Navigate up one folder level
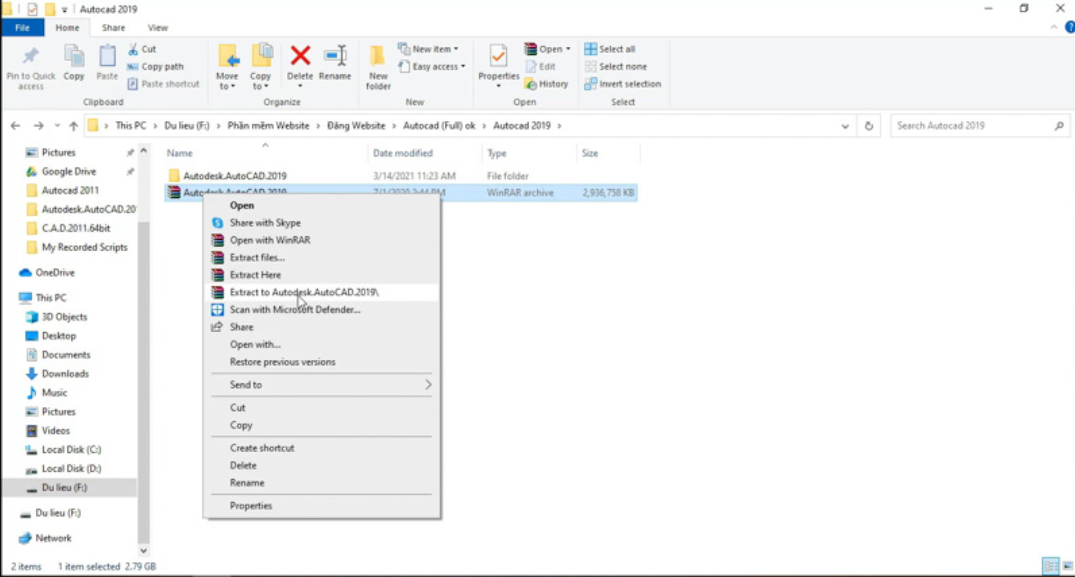Screen dimensions: 1075x577 coord(73,126)
